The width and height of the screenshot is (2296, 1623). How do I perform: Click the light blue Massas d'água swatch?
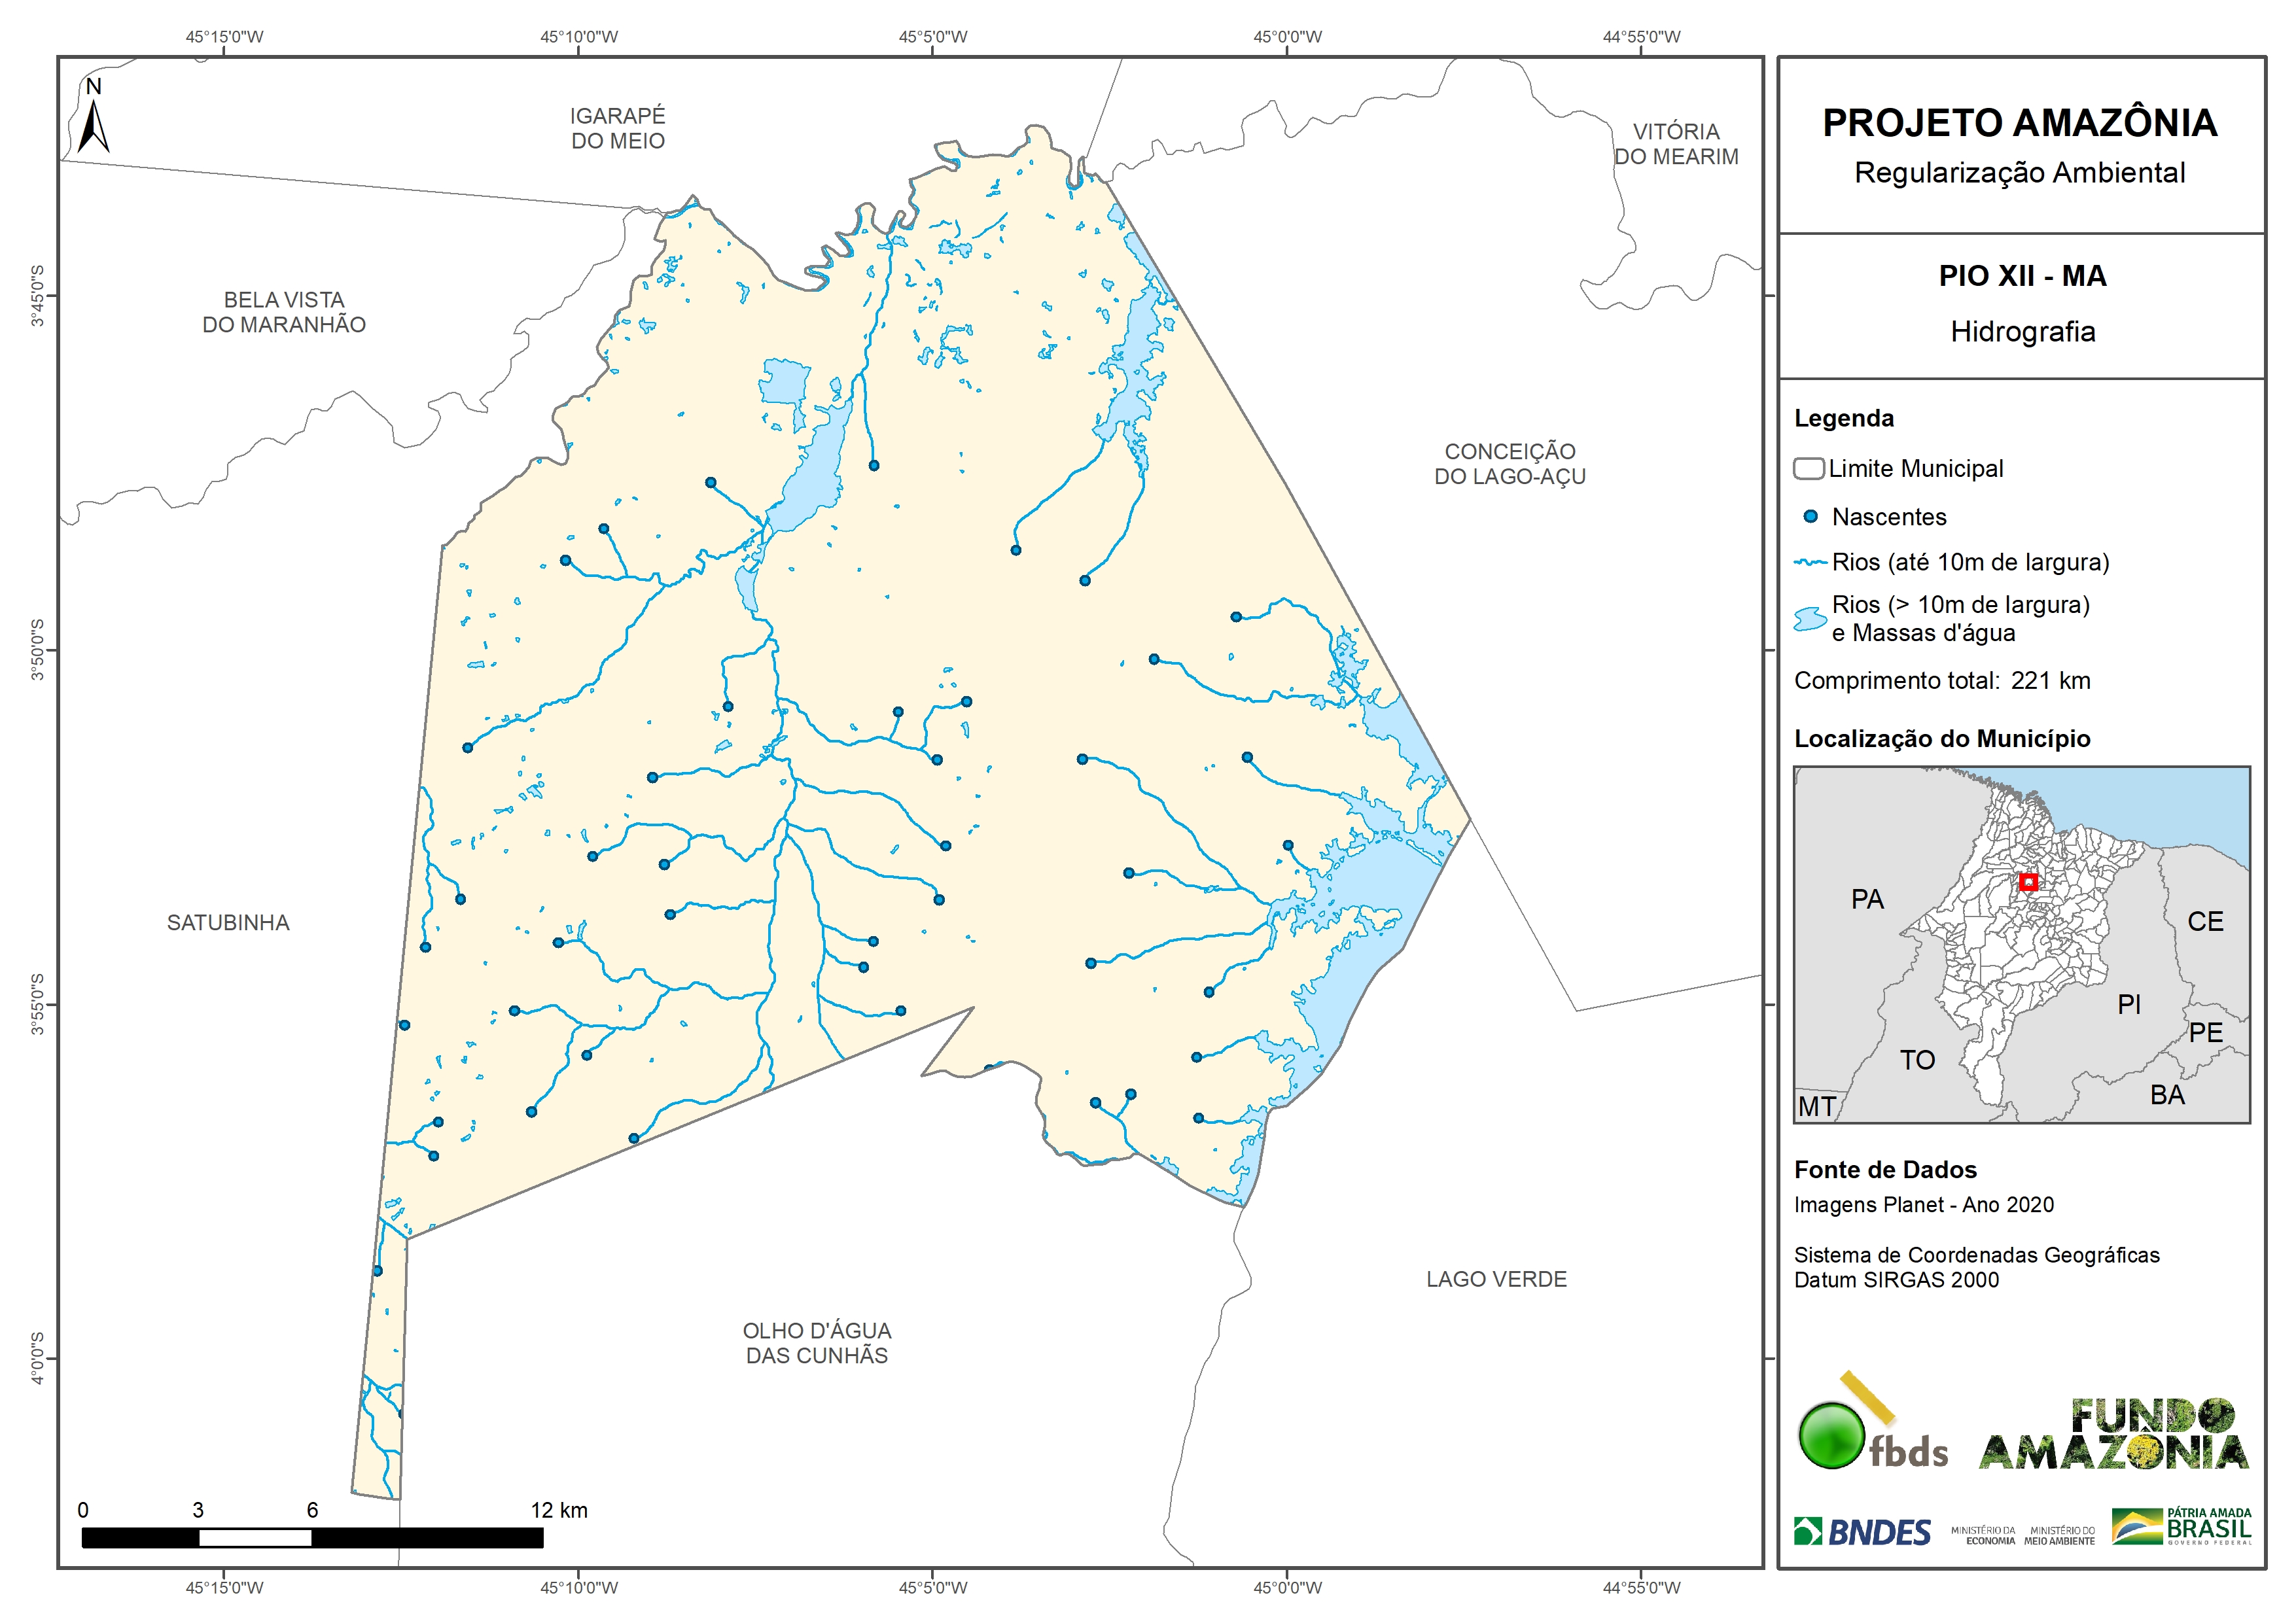[1810, 619]
